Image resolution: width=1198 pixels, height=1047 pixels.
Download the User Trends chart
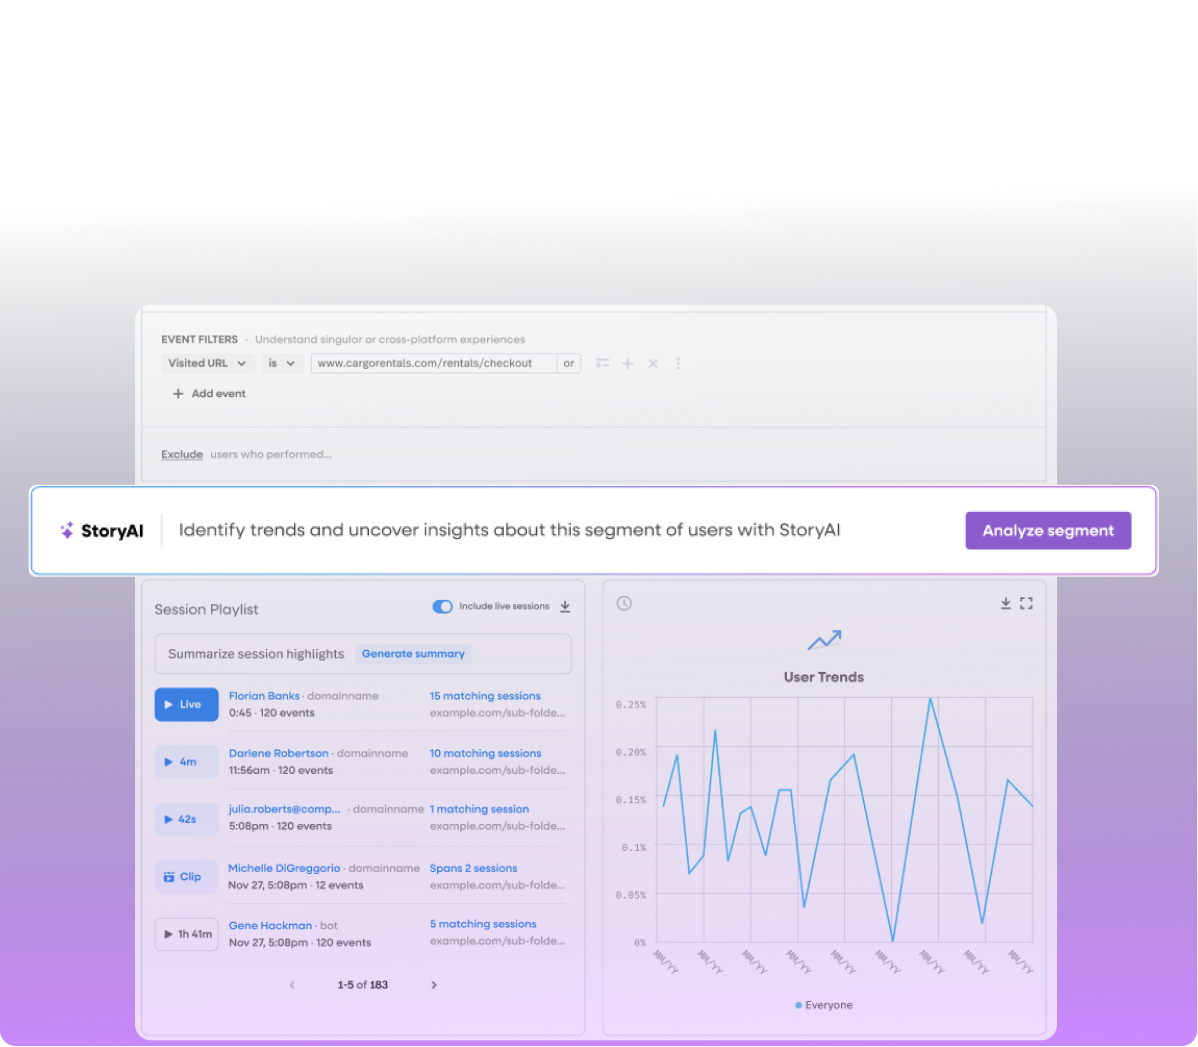[x=1005, y=604]
